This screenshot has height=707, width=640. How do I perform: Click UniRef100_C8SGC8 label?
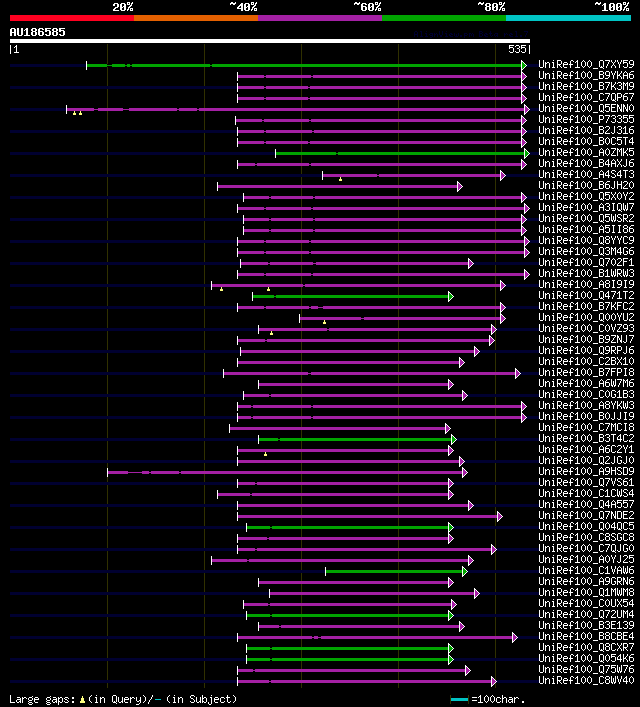point(586,537)
